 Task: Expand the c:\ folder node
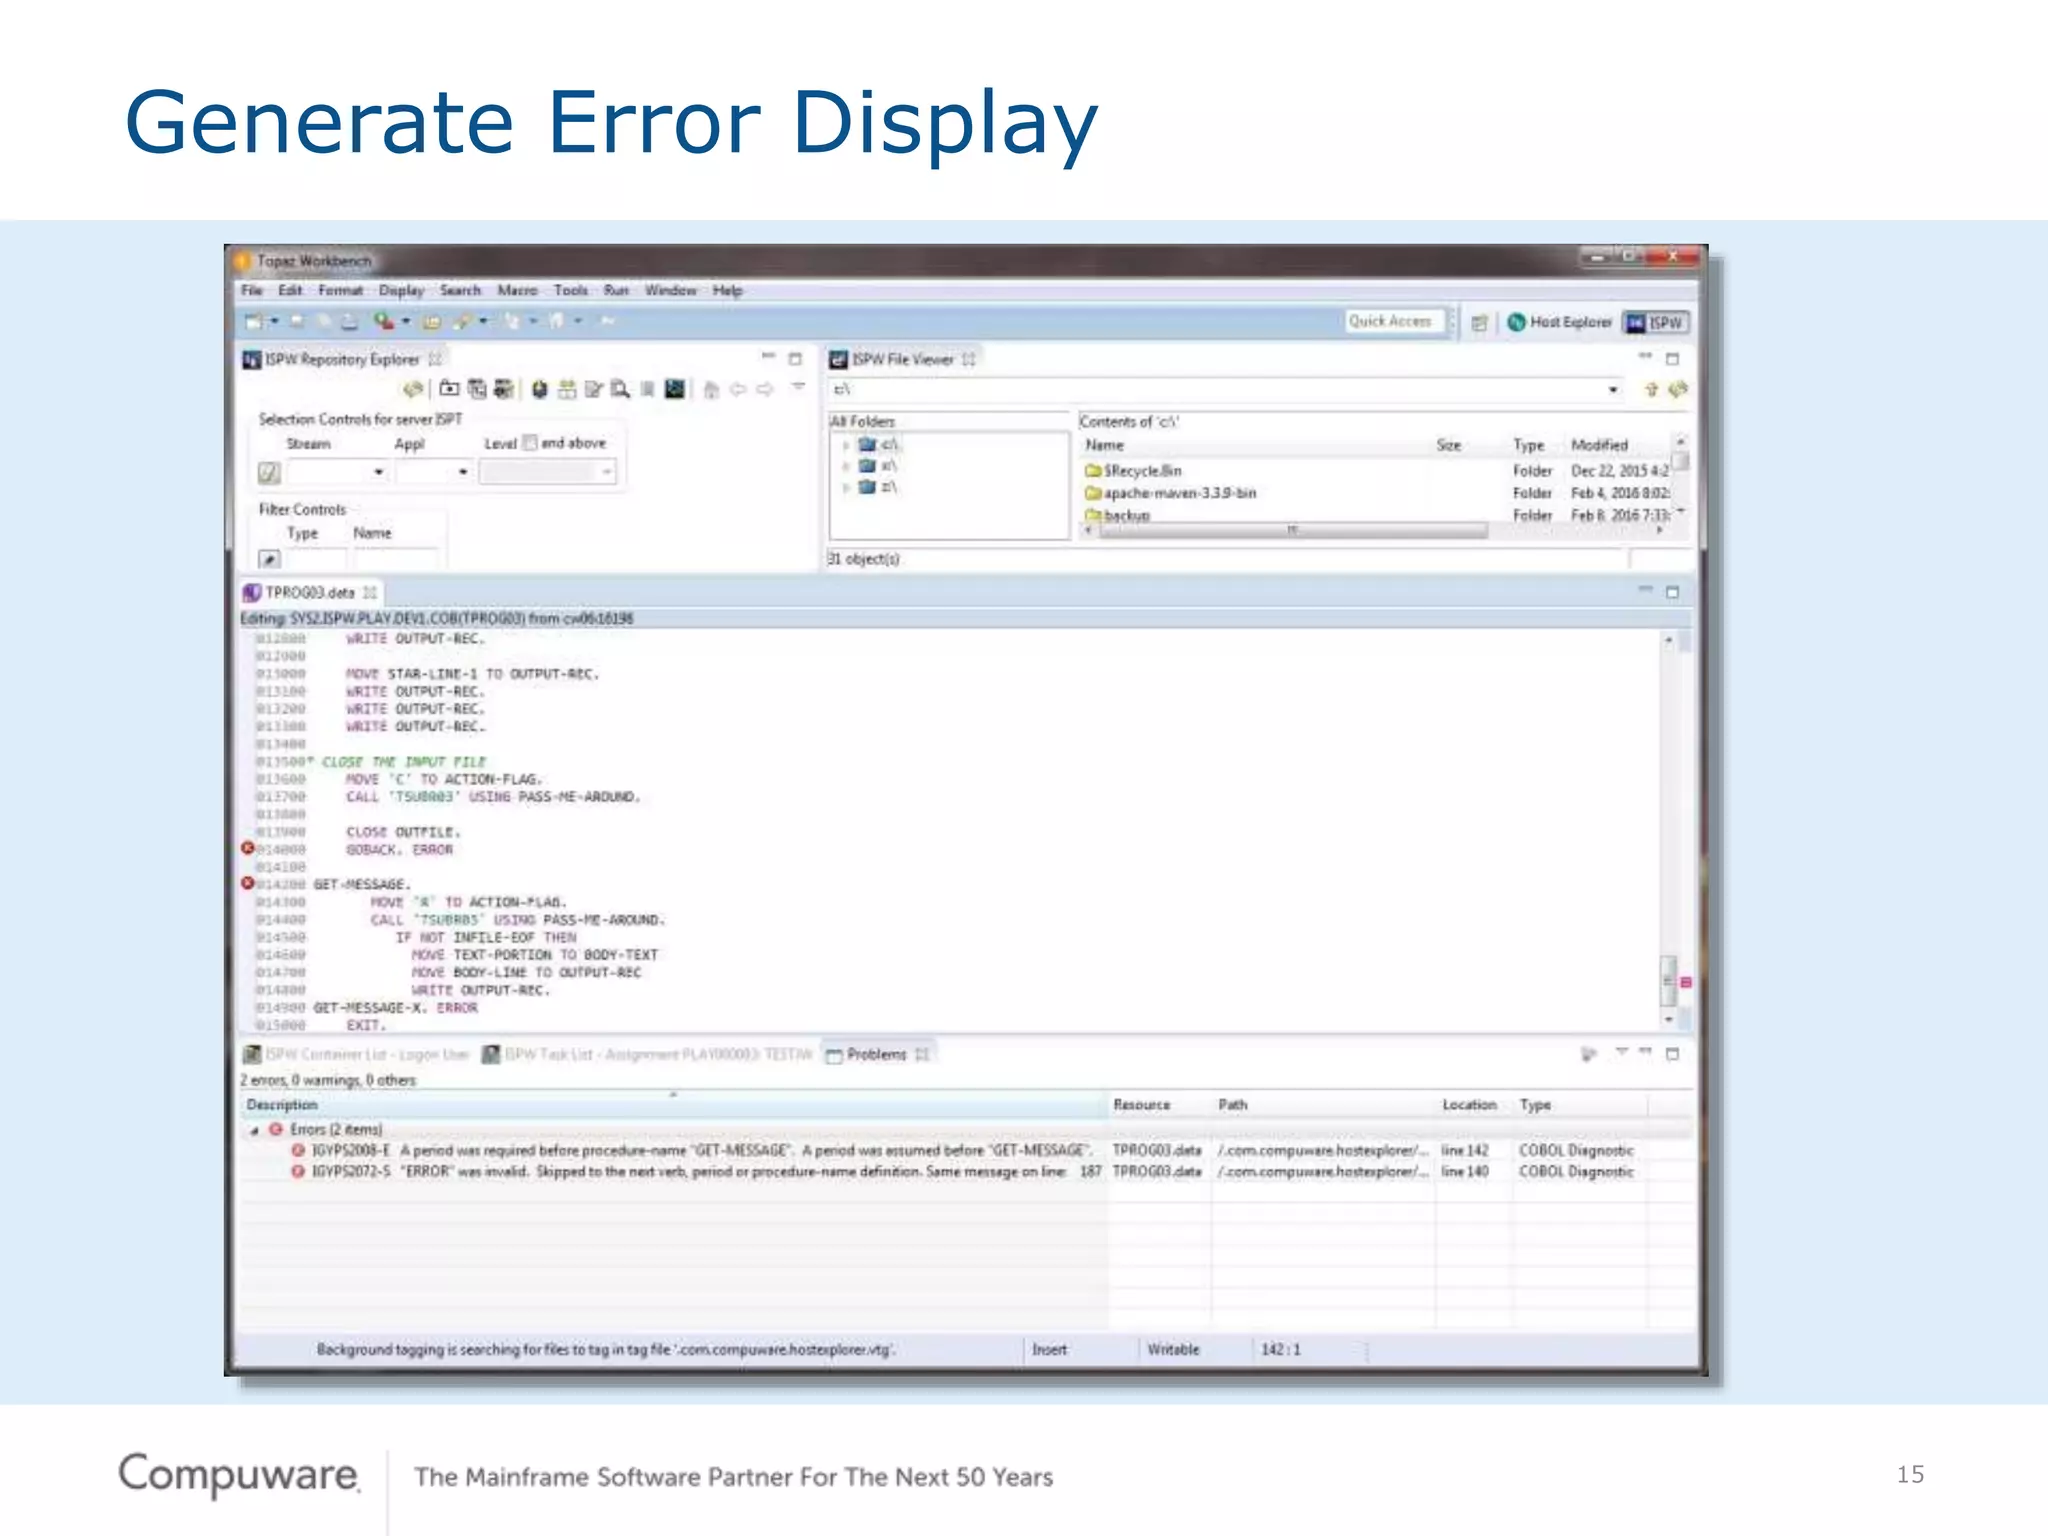(x=846, y=445)
